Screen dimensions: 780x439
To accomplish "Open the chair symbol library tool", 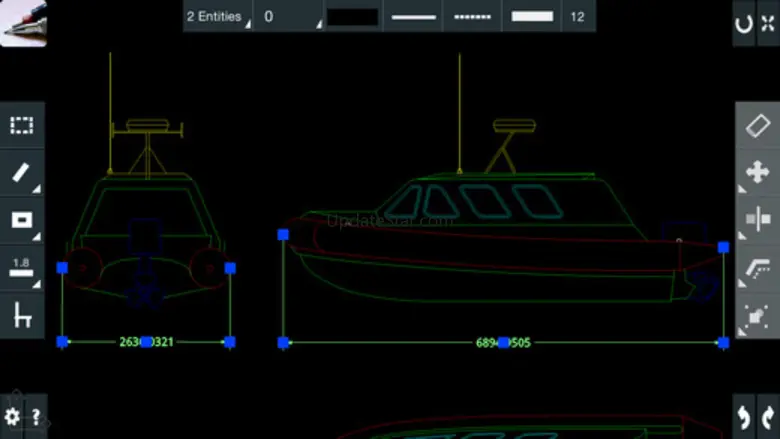I will [x=22, y=315].
